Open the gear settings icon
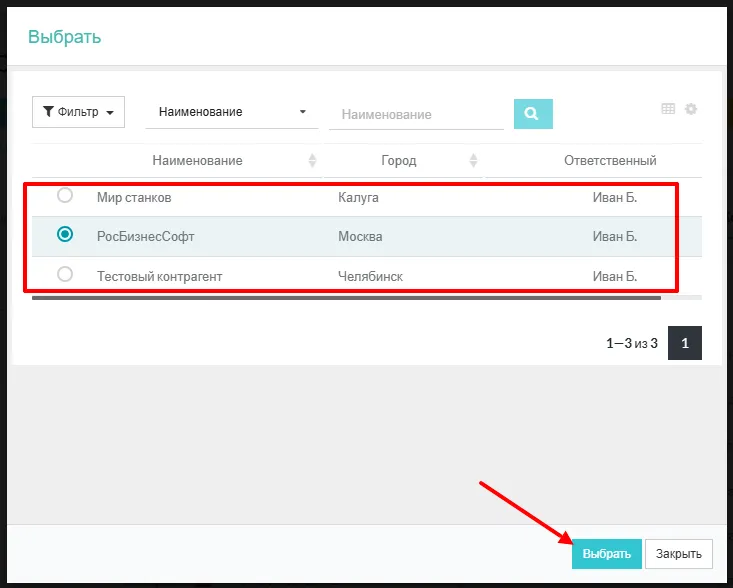This screenshot has height=588, width=733. (x=690, y=109)
